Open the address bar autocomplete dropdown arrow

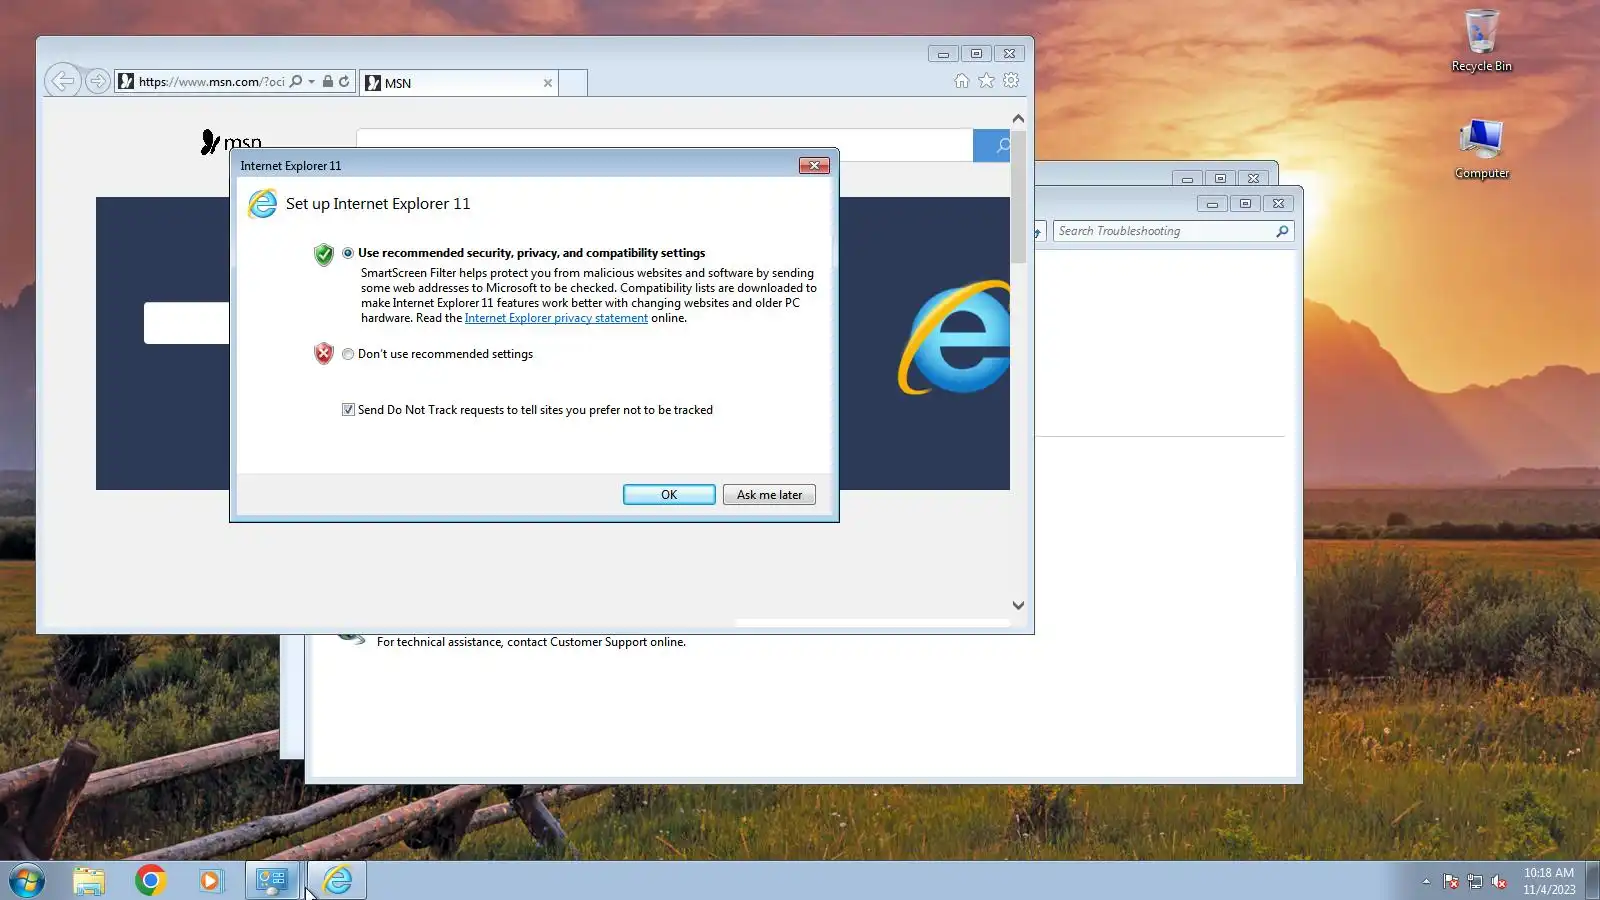tap(312, 82)
